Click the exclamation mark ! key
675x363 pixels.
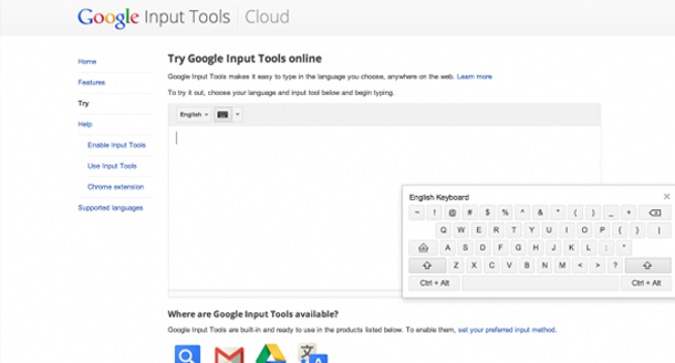(x=434, y=213)
